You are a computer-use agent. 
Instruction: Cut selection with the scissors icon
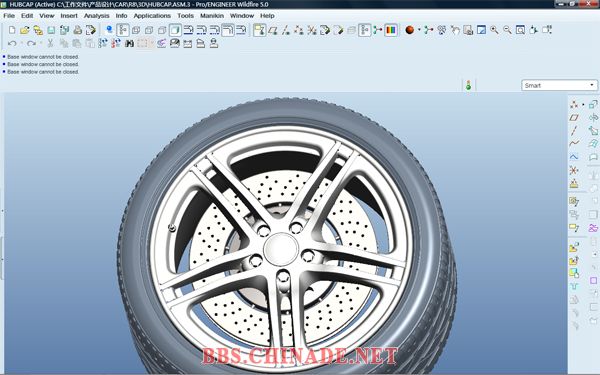tap(50, 43)
